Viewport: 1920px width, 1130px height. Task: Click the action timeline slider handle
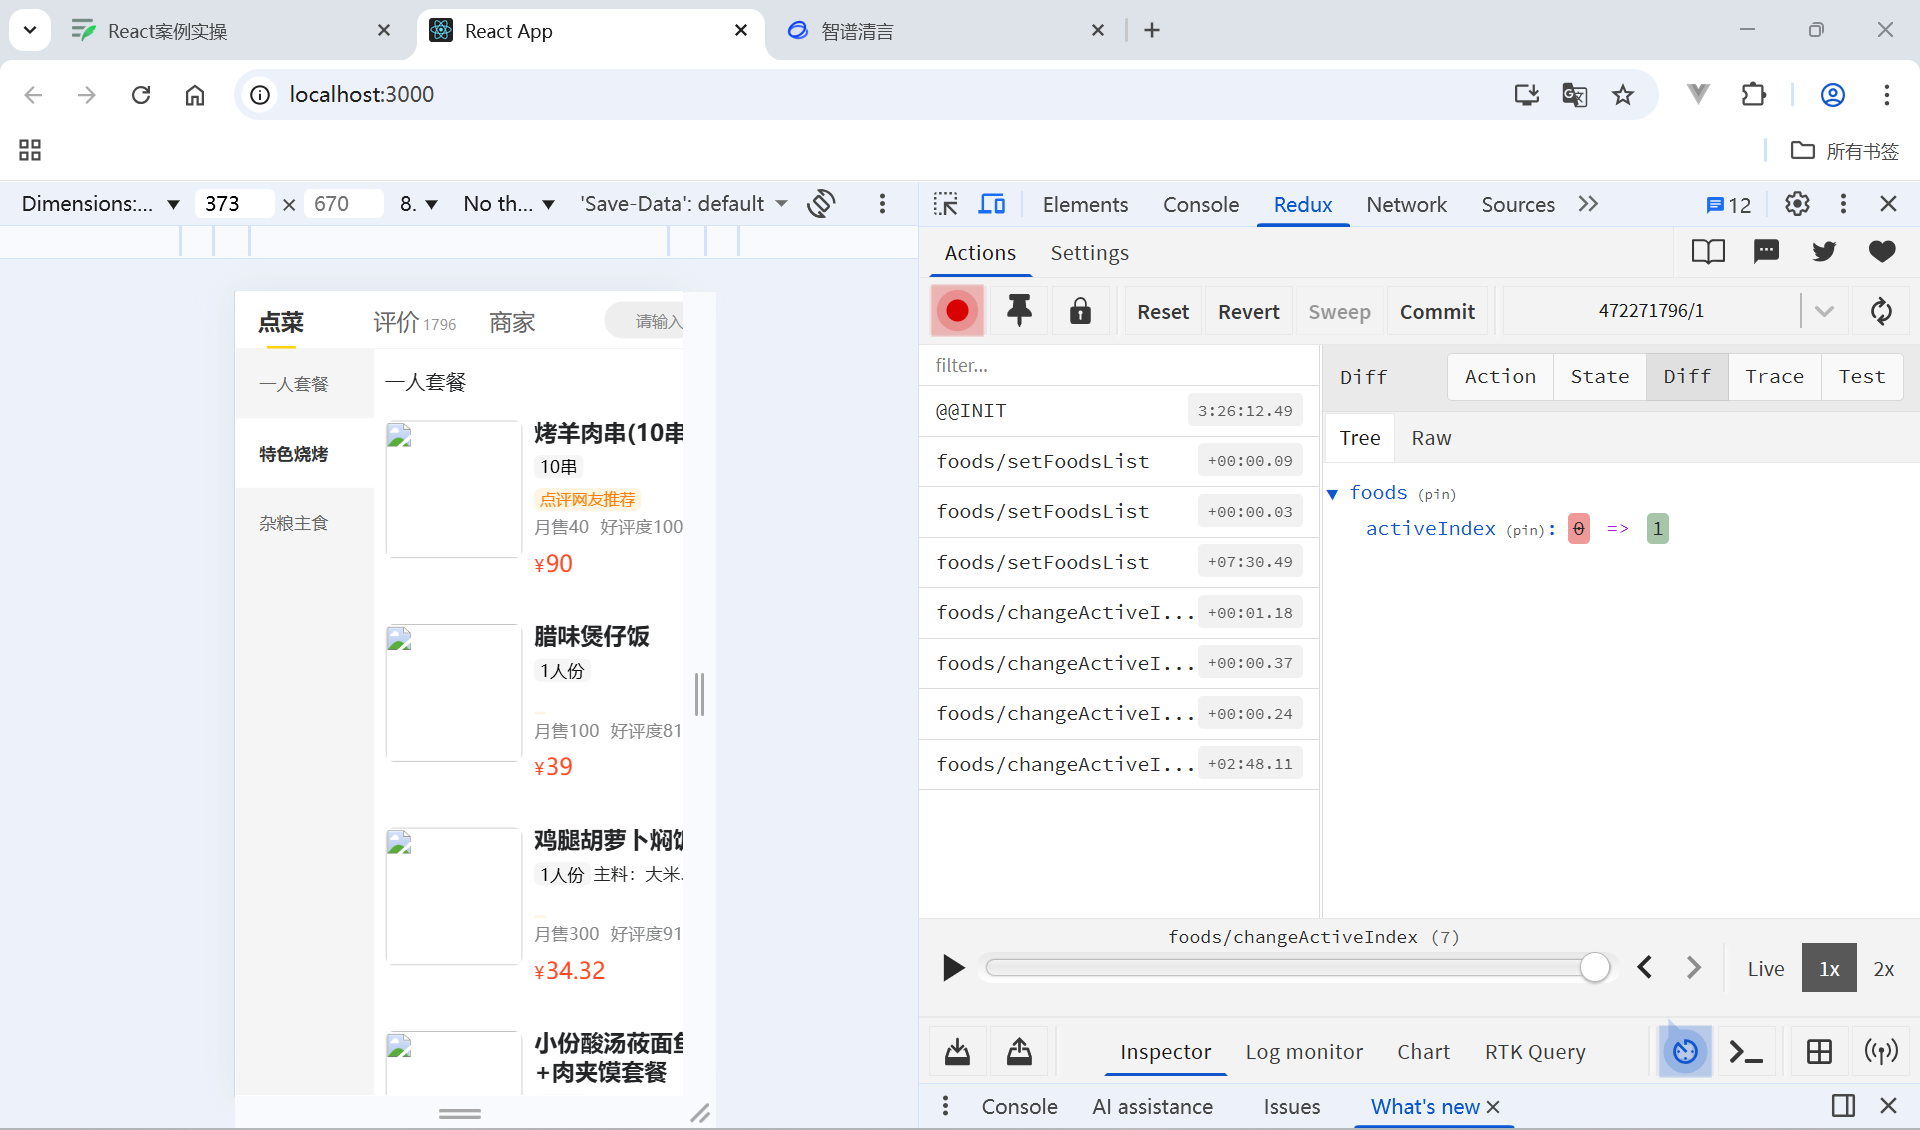click(x=1594, y=967)
